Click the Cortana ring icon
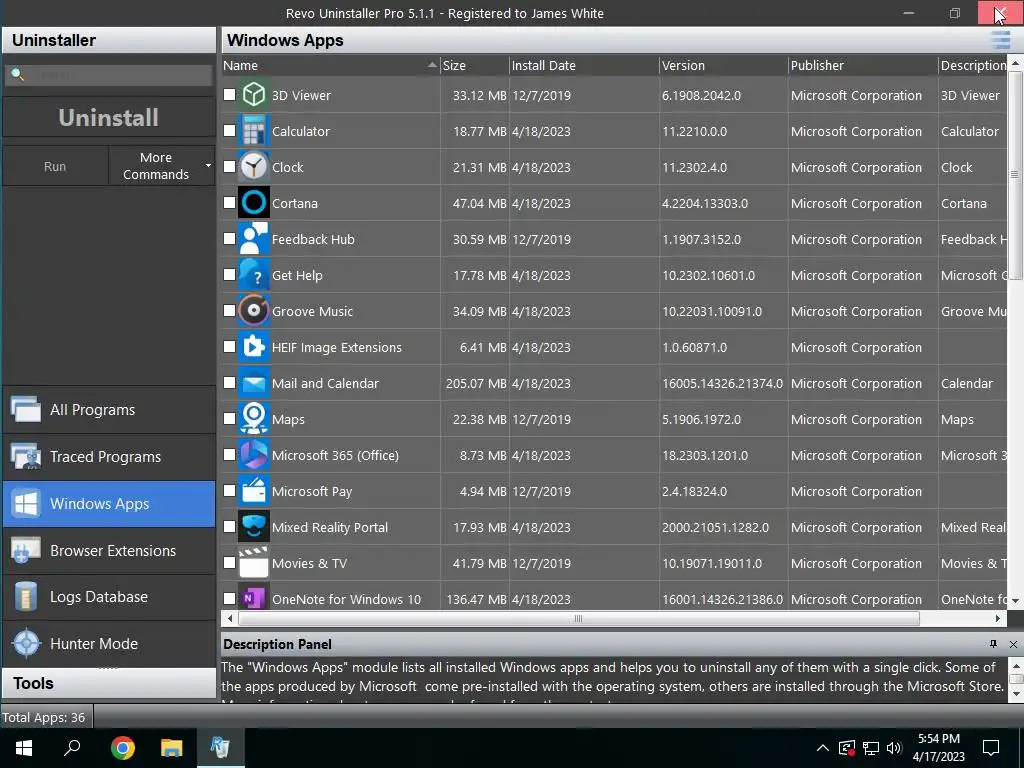Screen dimensions: 1024x768 pyautogui.click(x=253, y=202)
